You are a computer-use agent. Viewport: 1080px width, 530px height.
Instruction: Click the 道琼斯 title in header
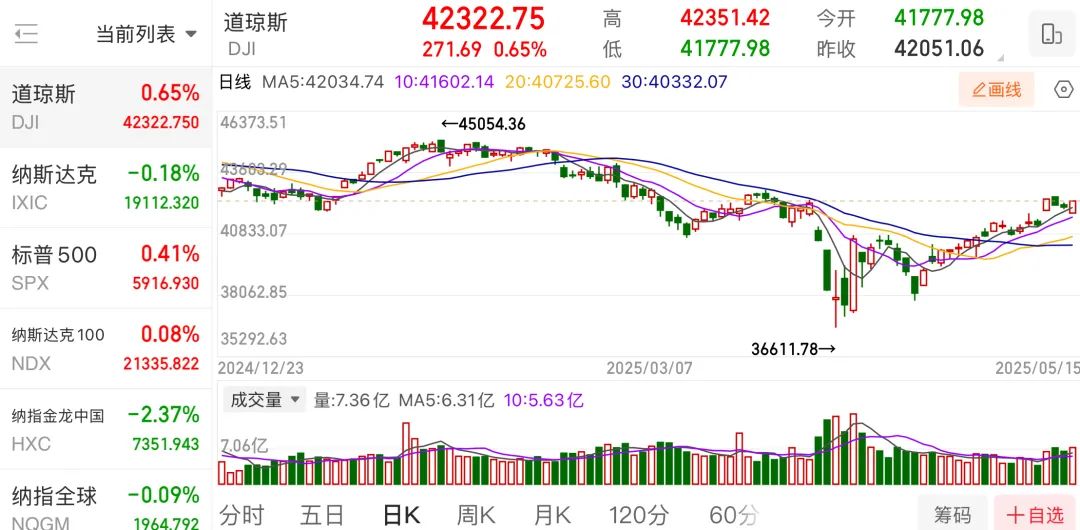pyautogui.click(x=256, y=22)
